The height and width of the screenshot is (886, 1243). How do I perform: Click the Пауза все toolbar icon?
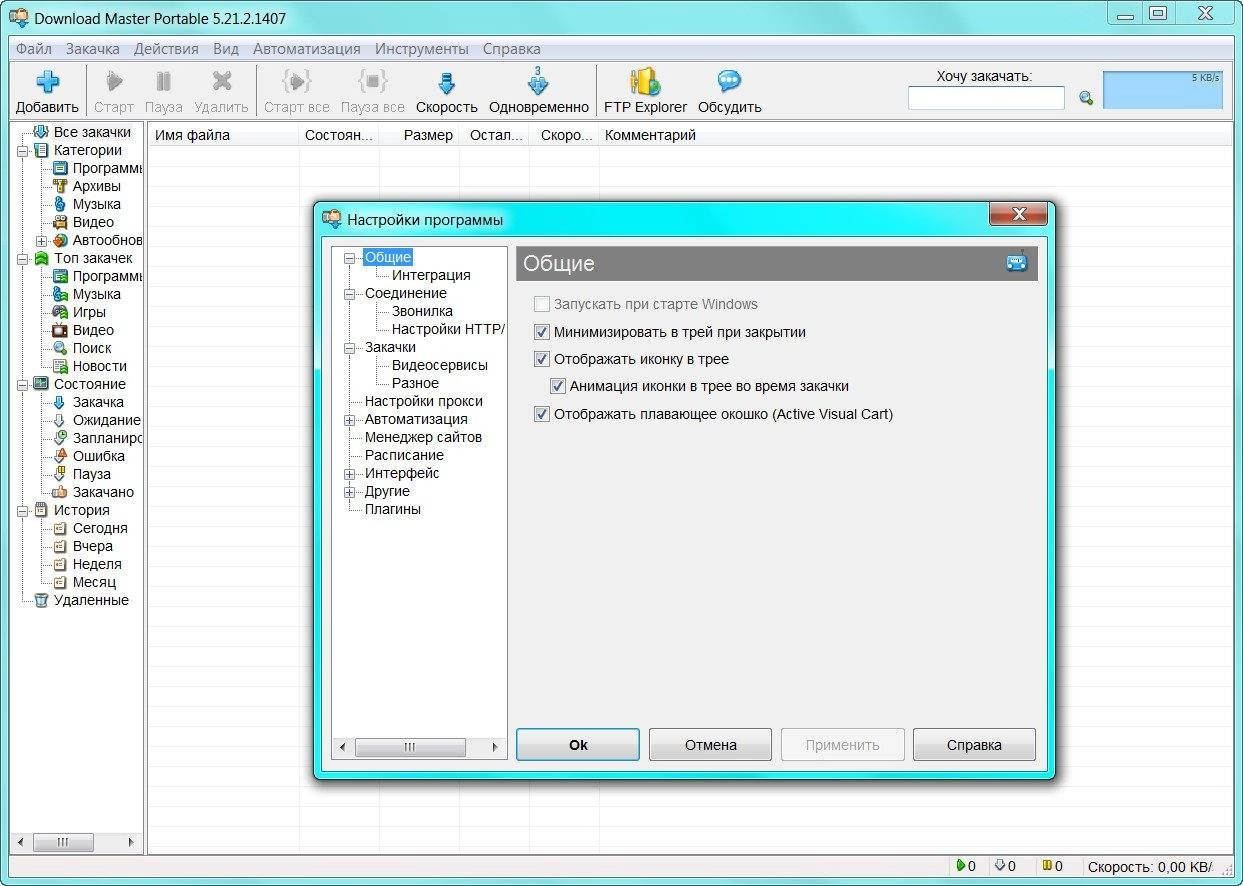coord(372,81)
